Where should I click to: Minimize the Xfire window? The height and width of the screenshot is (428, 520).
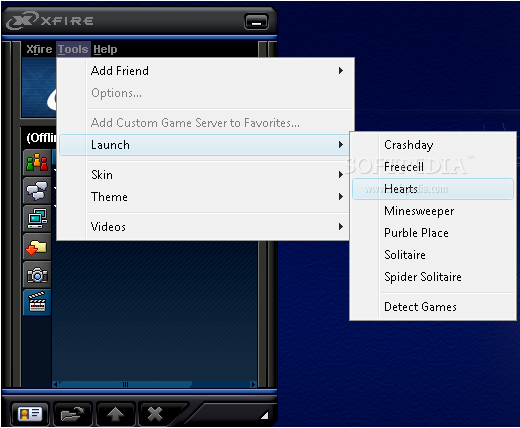pyautogui.click(x=256, y=22)
